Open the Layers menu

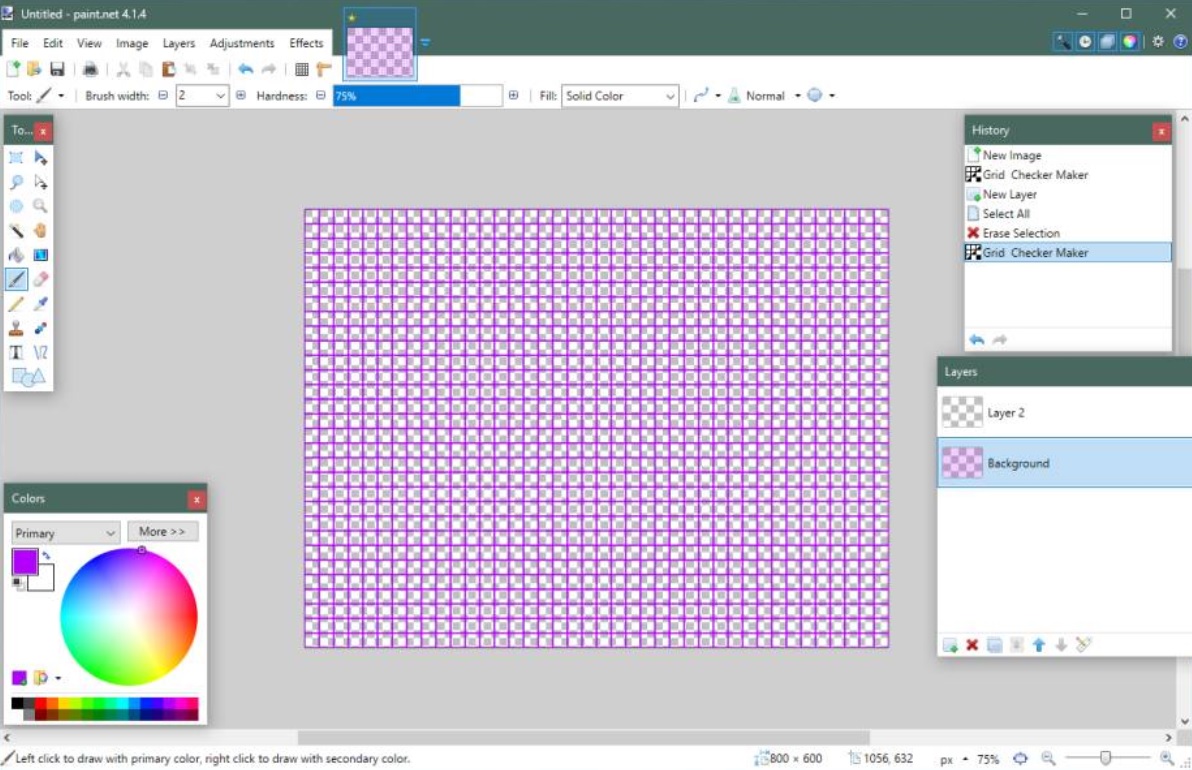[179, 43]
